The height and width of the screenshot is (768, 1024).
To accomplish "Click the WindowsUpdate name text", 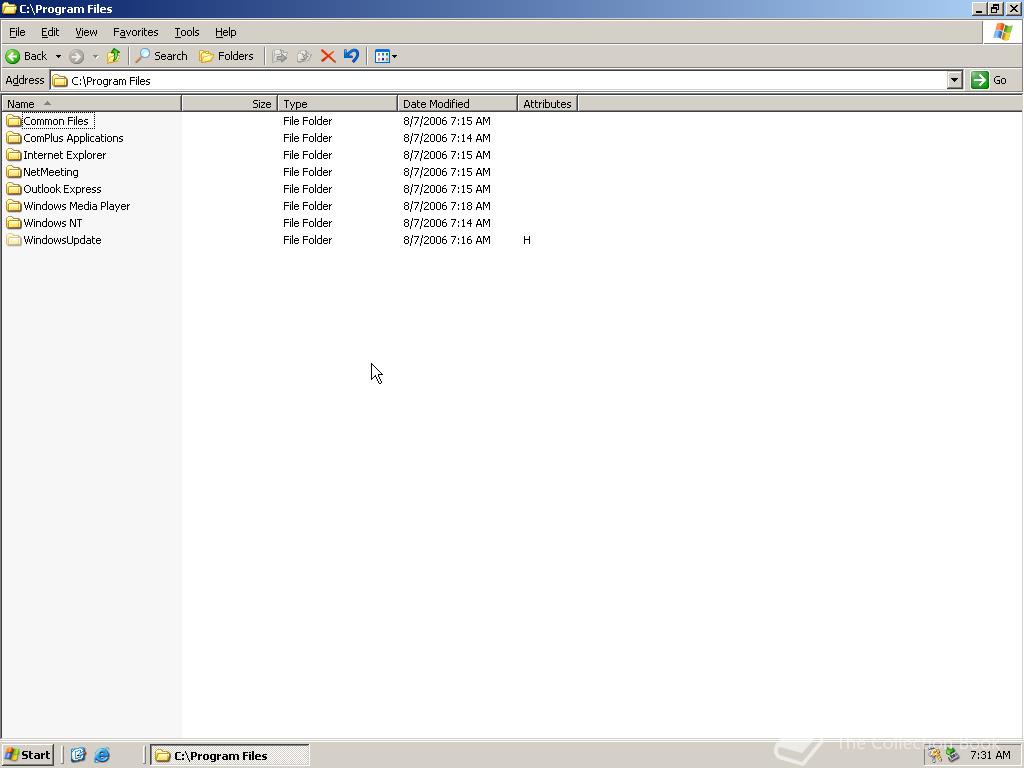I will (x=62, y=240).
